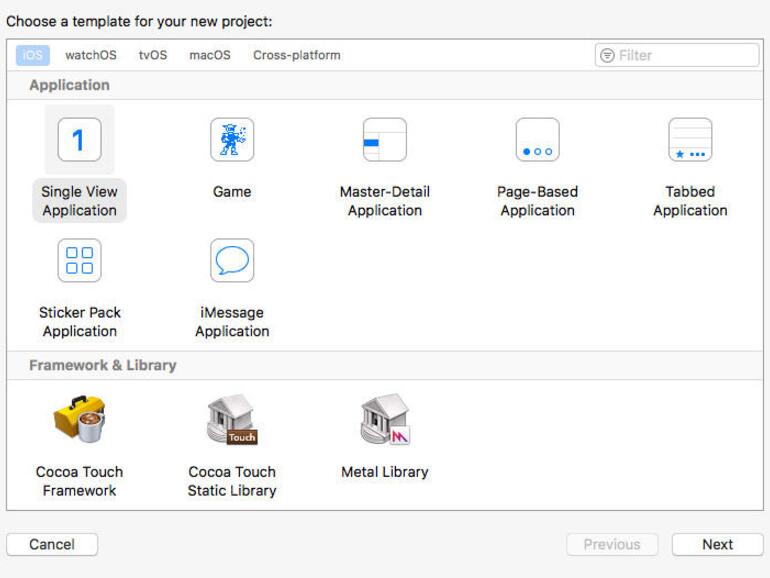Click the filter icon in search field
The height and width of the screenshot is (578, 770).
click(607, 55)
